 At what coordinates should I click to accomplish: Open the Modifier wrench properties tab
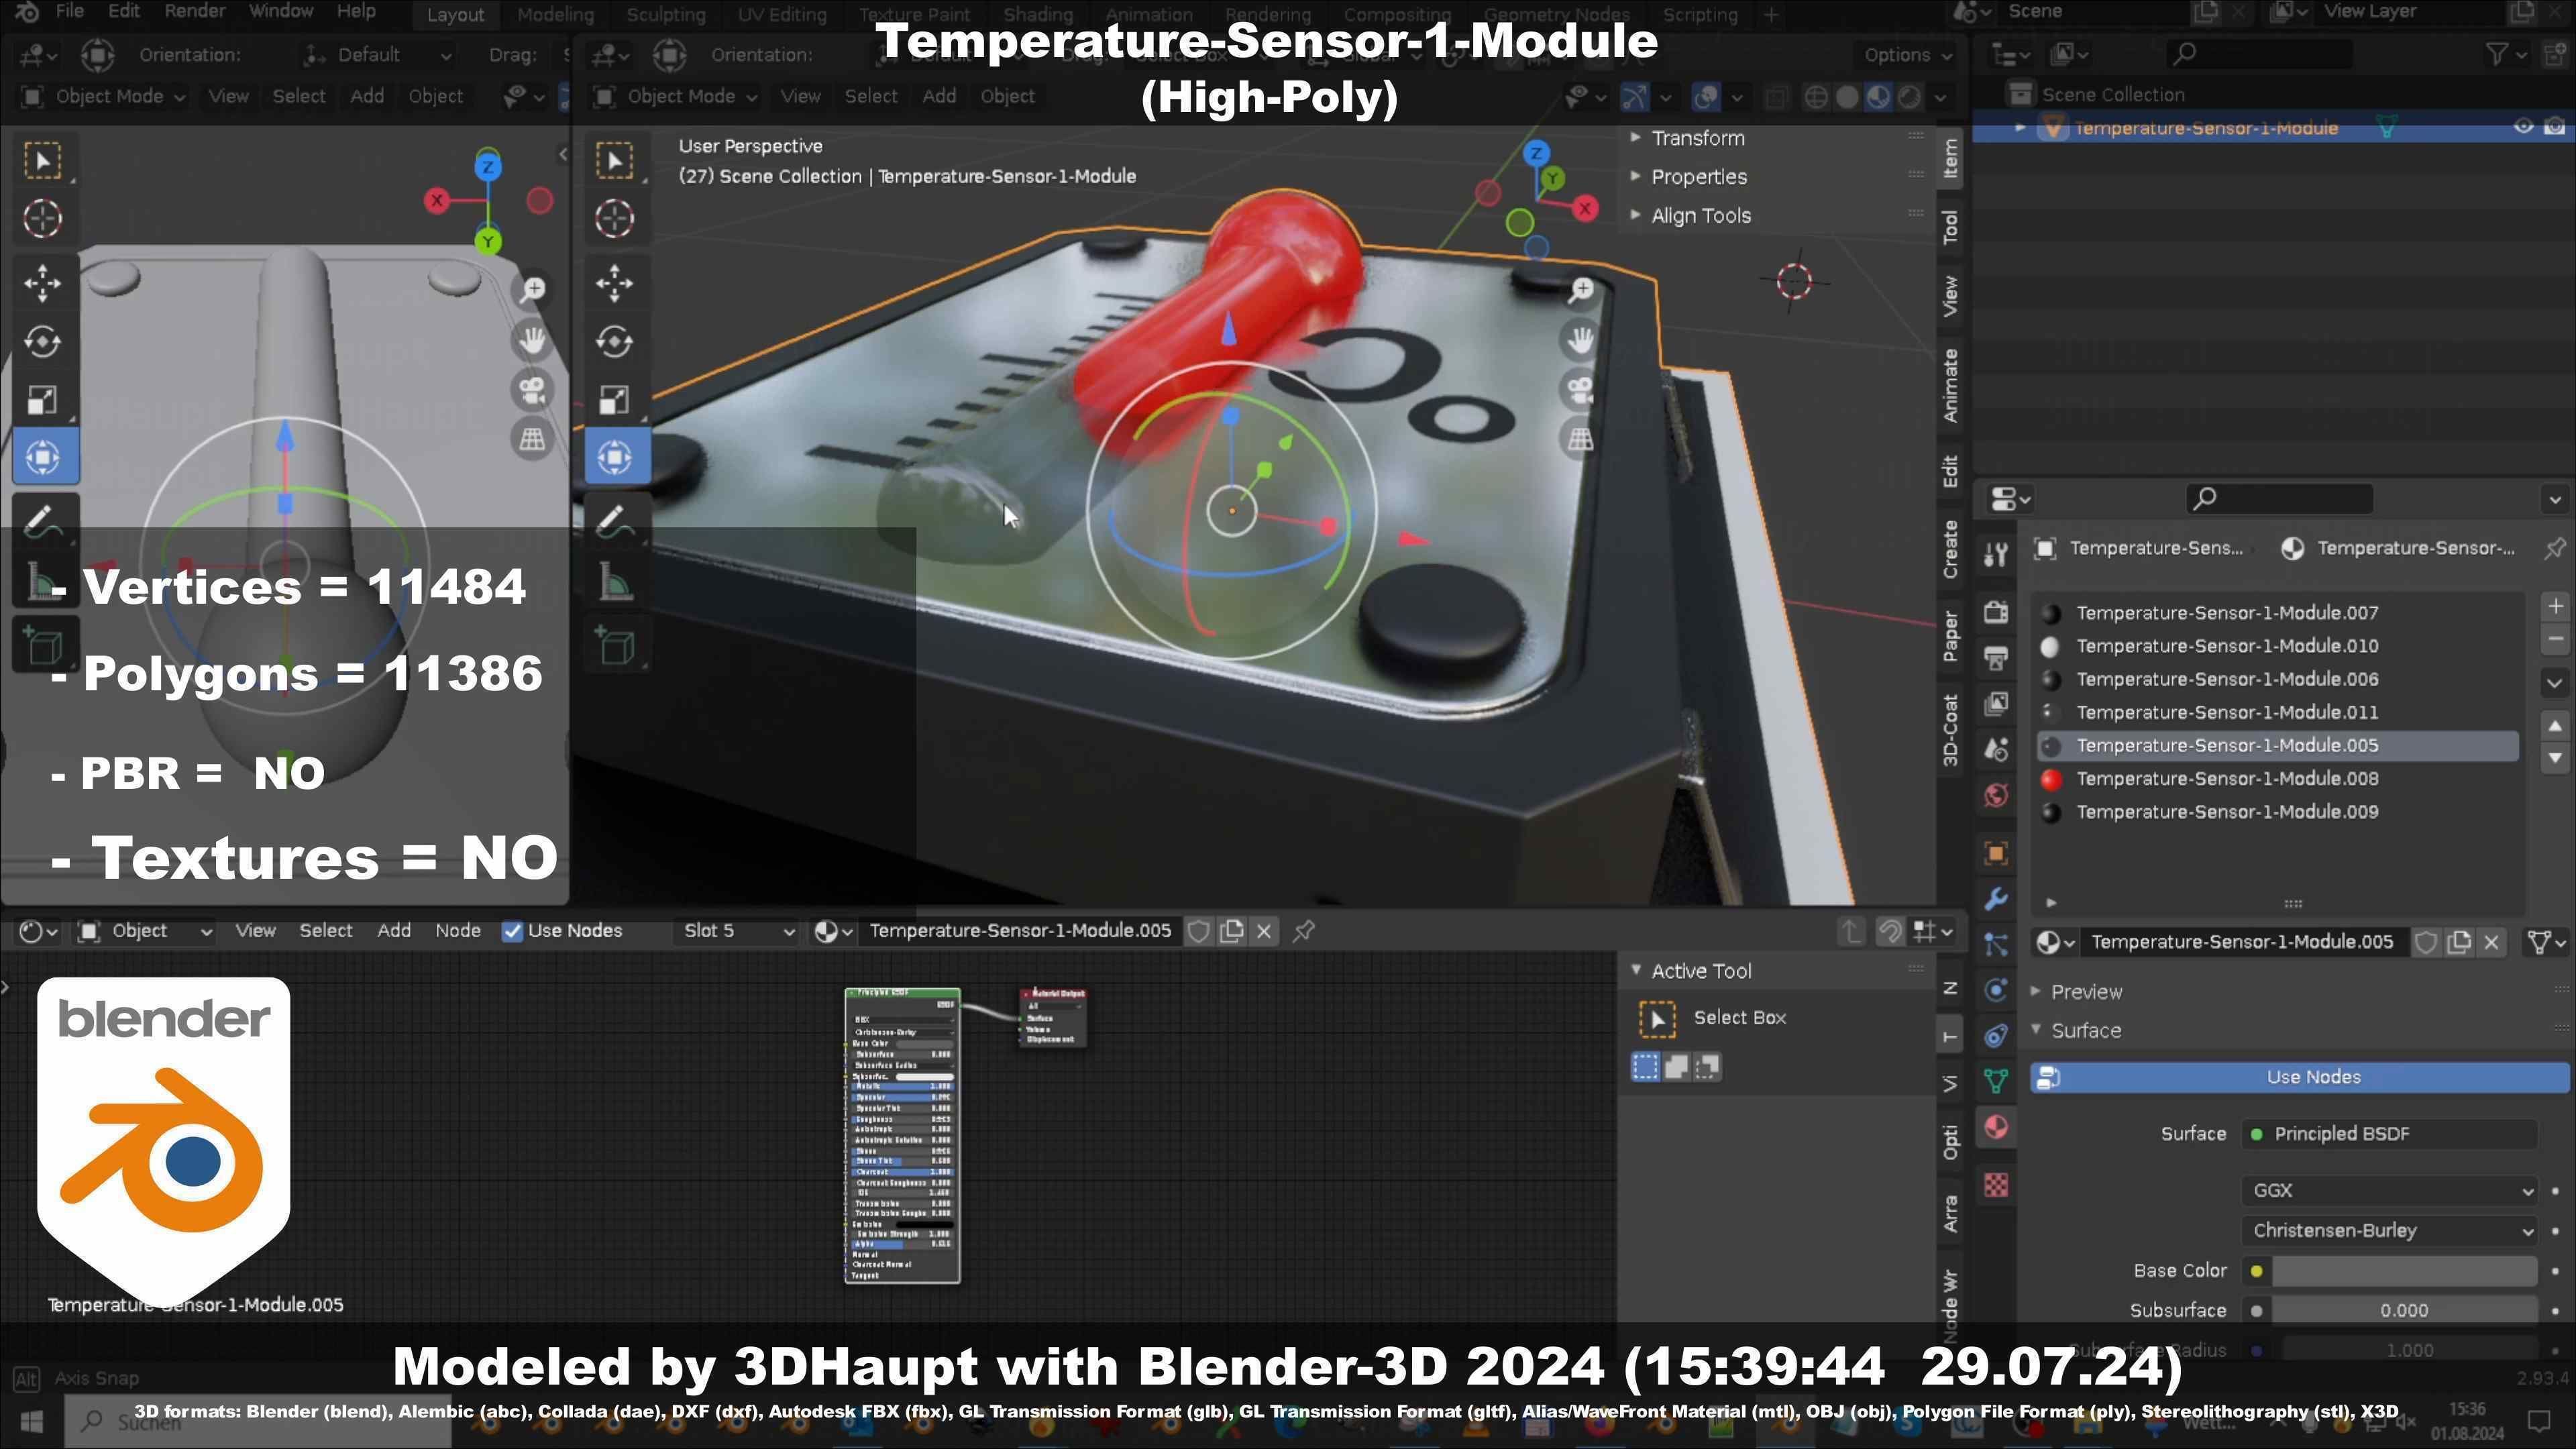click(1996, 899)
